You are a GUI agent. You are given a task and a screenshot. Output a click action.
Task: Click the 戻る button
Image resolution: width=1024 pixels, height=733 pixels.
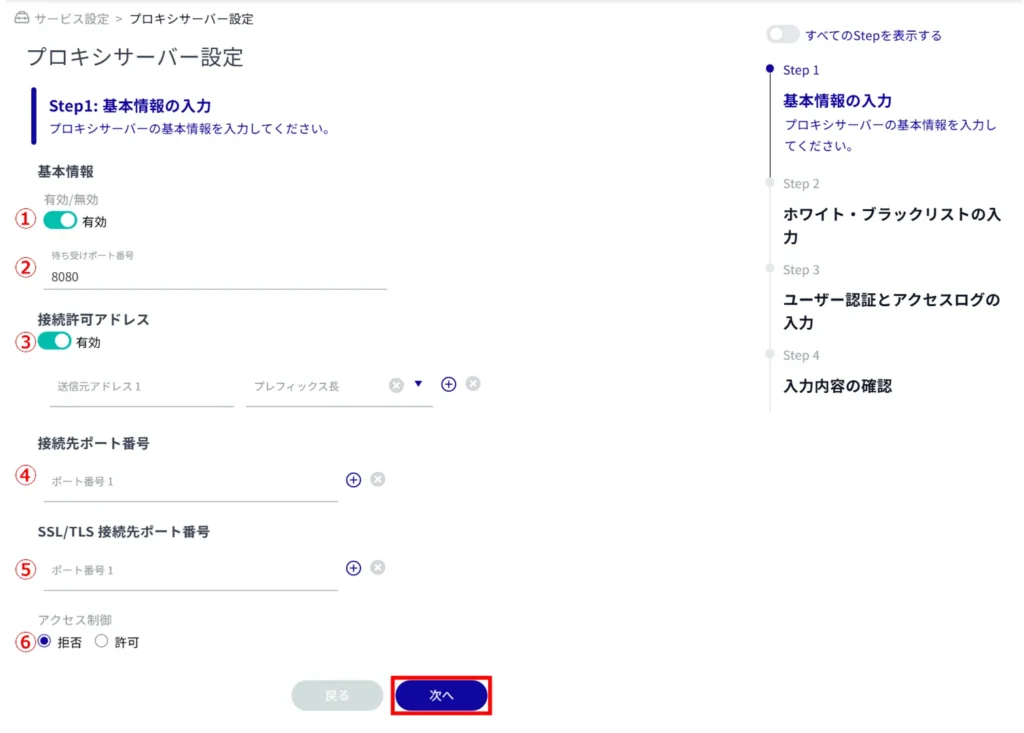[337, 696]
